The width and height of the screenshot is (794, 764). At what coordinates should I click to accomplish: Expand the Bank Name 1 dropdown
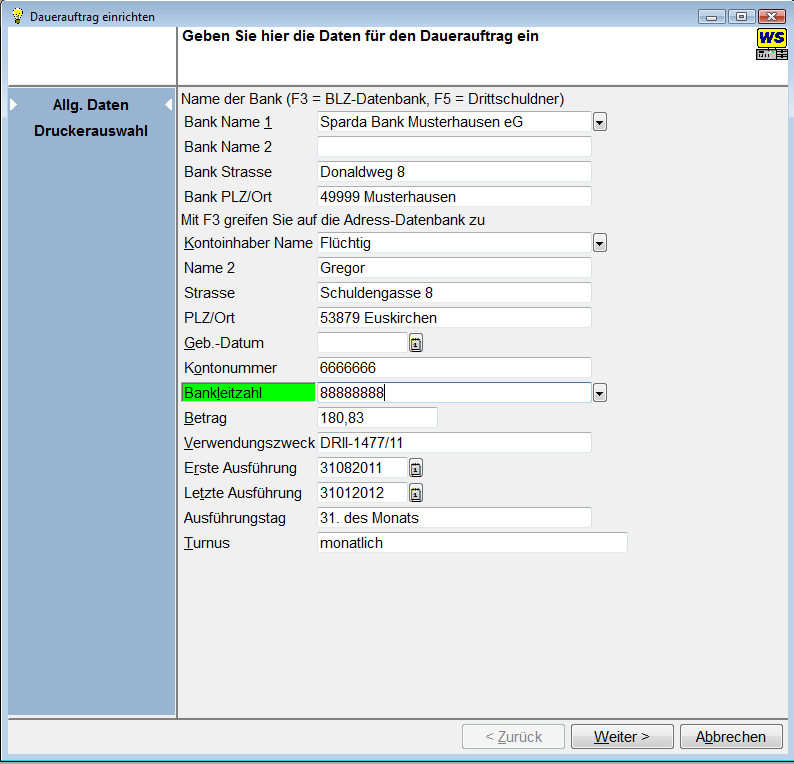click(600, 122)
